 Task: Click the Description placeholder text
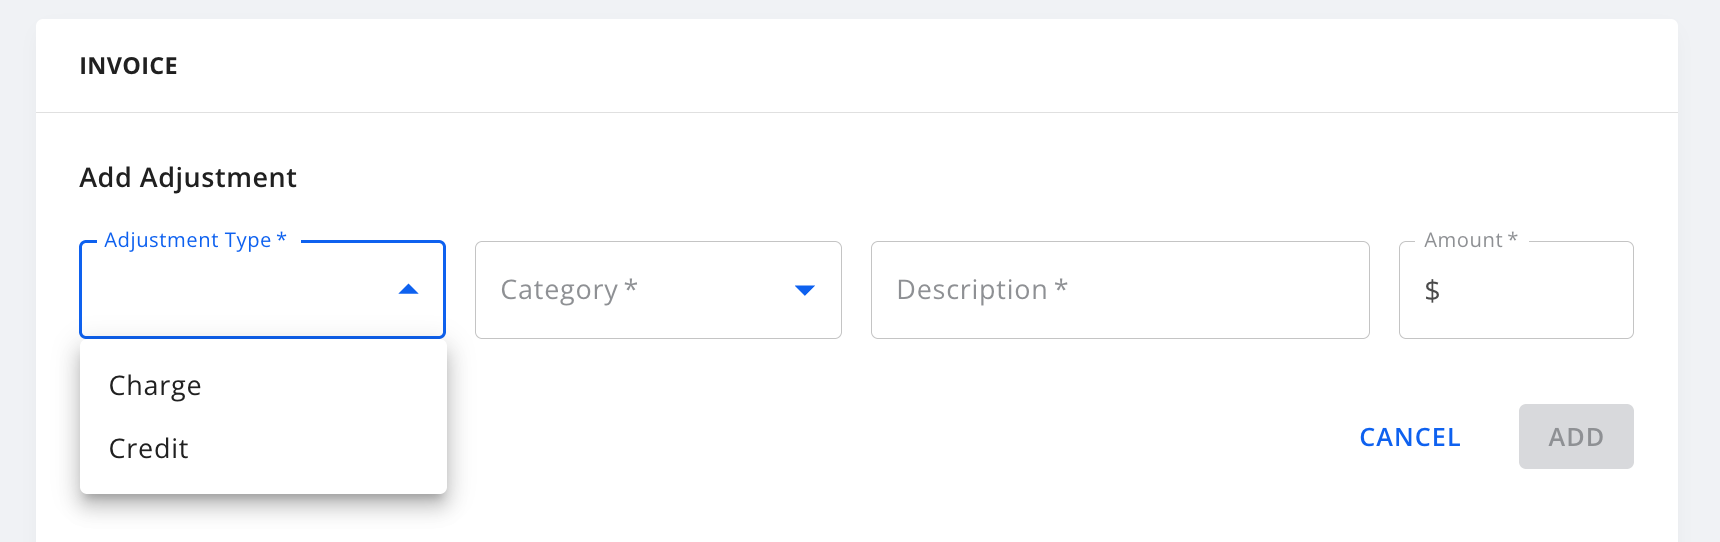tap(971, 290)
